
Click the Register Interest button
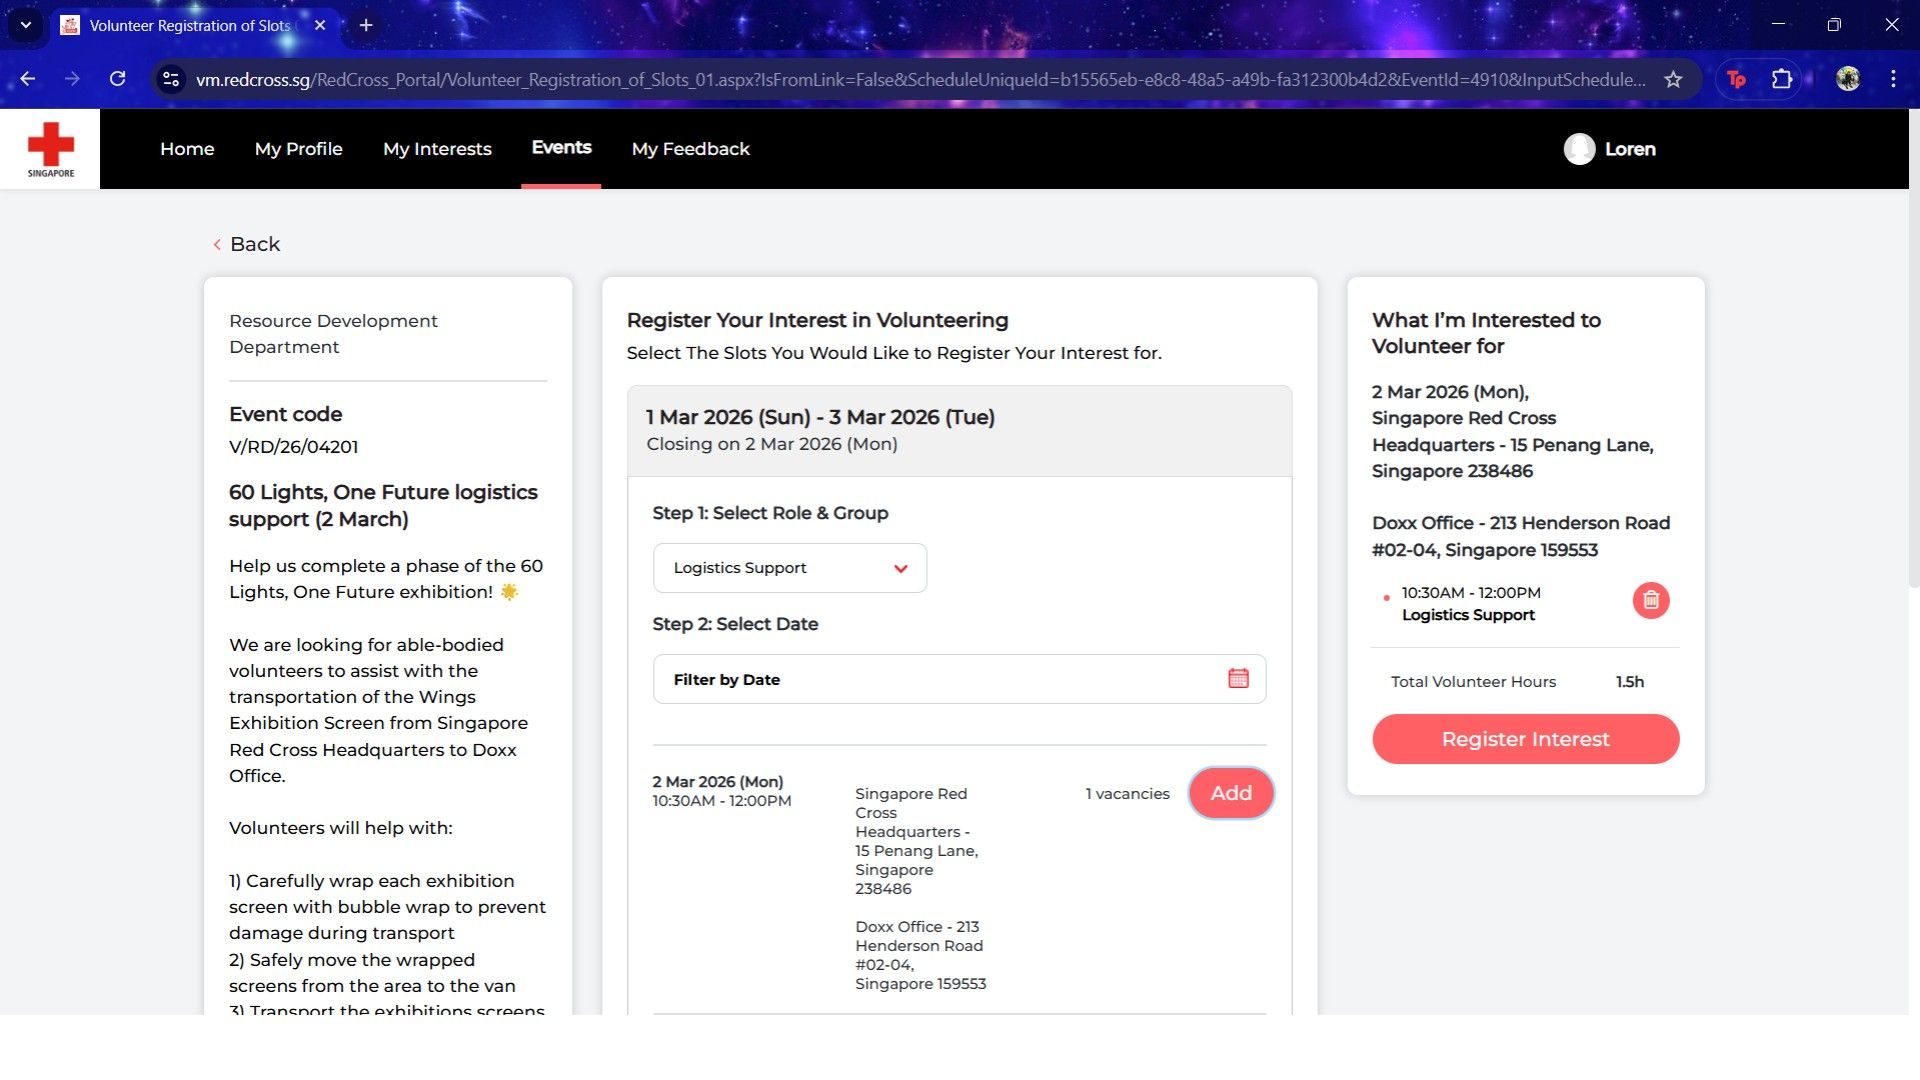1525,739
